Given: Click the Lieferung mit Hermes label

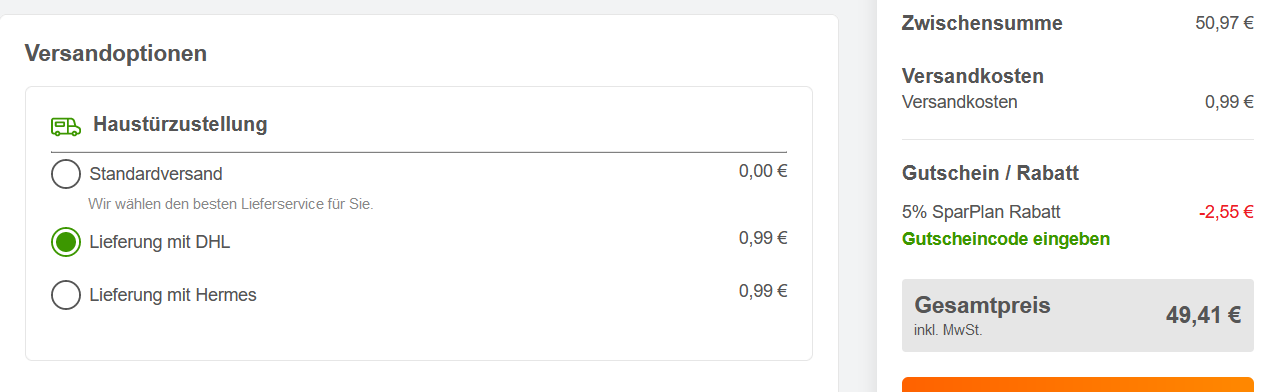Looking at the screenshot, I should tap(173, 295).
